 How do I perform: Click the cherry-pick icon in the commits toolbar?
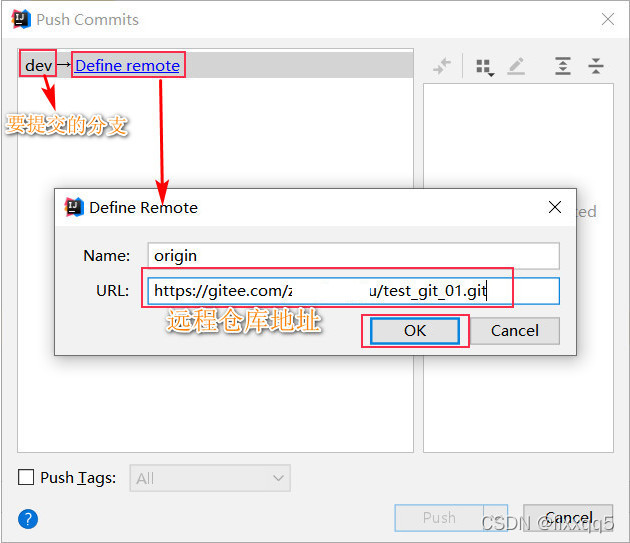tap(442, 66)
